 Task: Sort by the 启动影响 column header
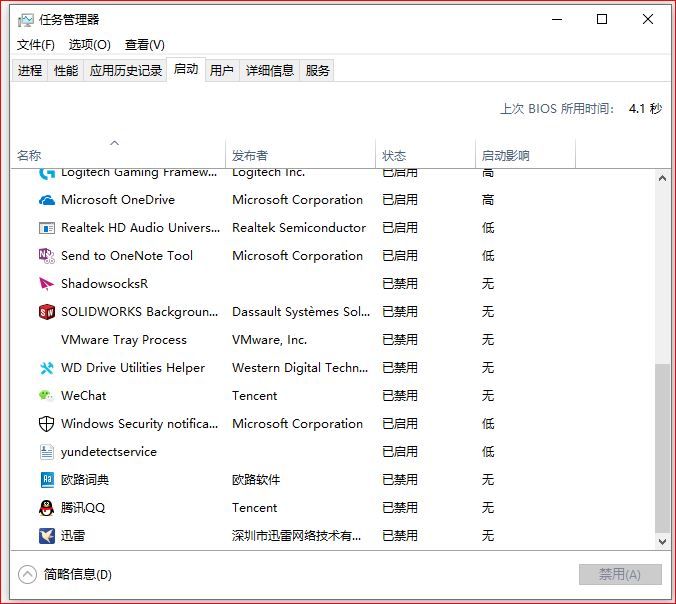coord(526,154)
